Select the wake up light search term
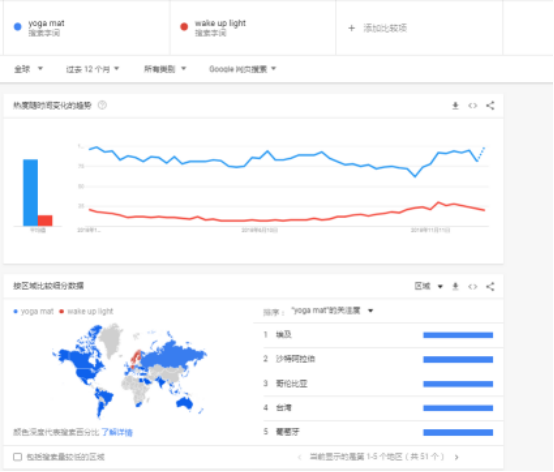554x472 pixels. pos(253,28)
